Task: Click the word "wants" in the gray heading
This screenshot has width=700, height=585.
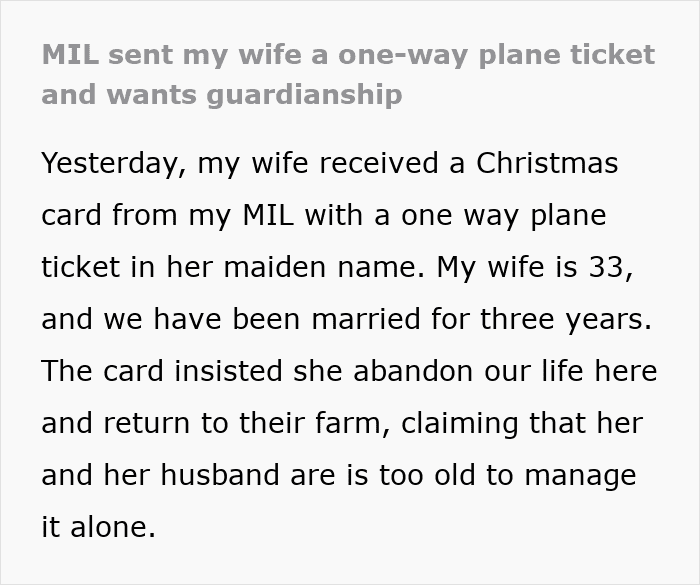Action: [x=151, y=95]
